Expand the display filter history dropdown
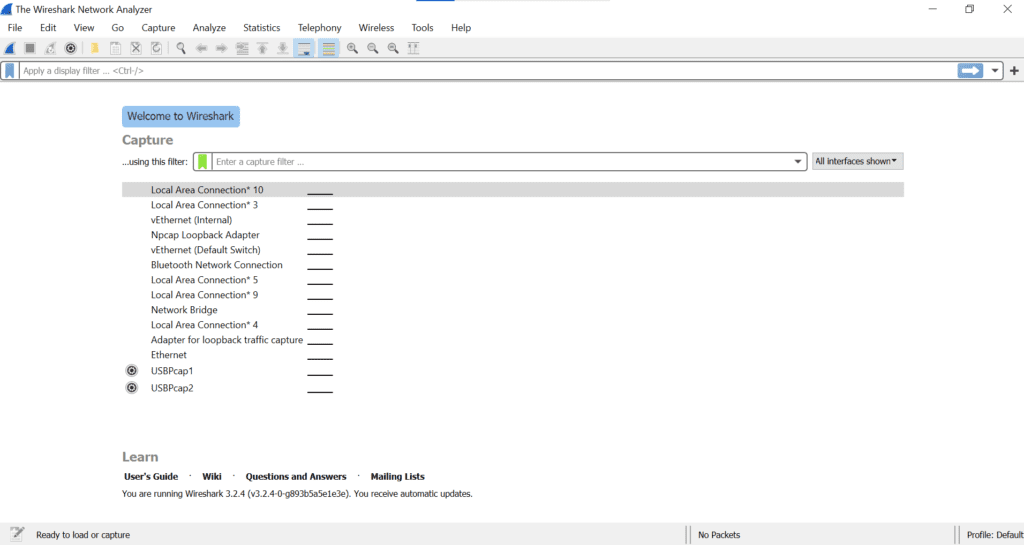 pos(995,70)
